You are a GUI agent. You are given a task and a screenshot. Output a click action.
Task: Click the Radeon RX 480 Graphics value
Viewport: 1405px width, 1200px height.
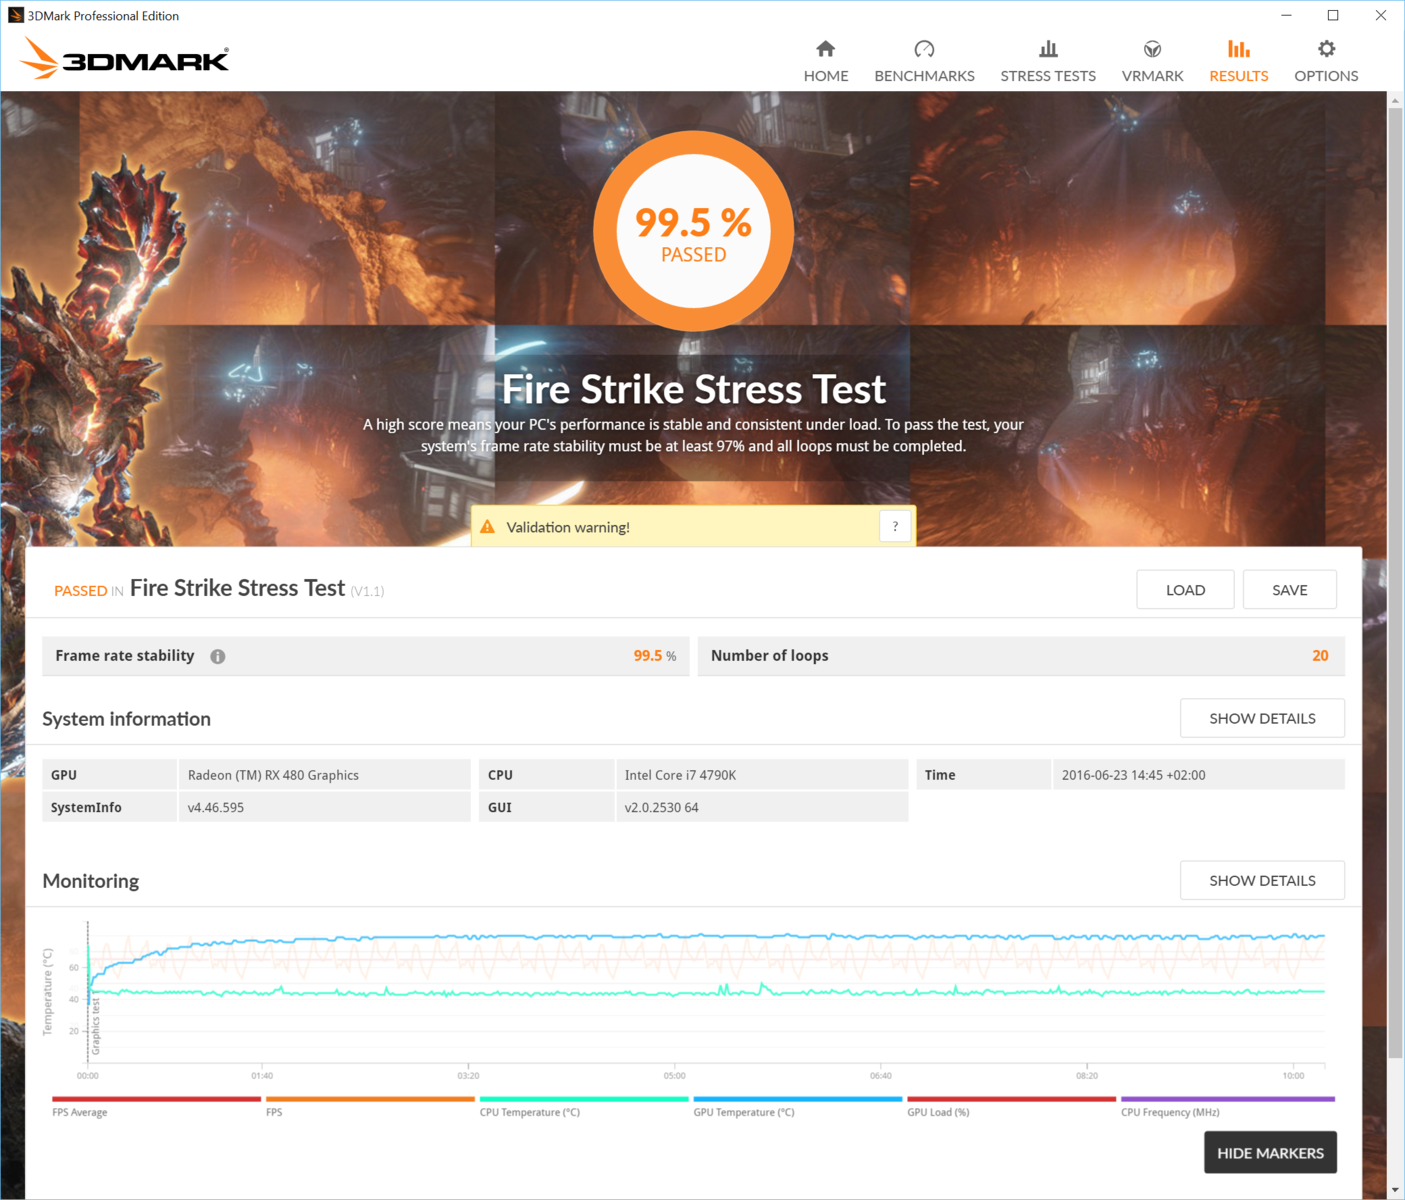(273, 775)
